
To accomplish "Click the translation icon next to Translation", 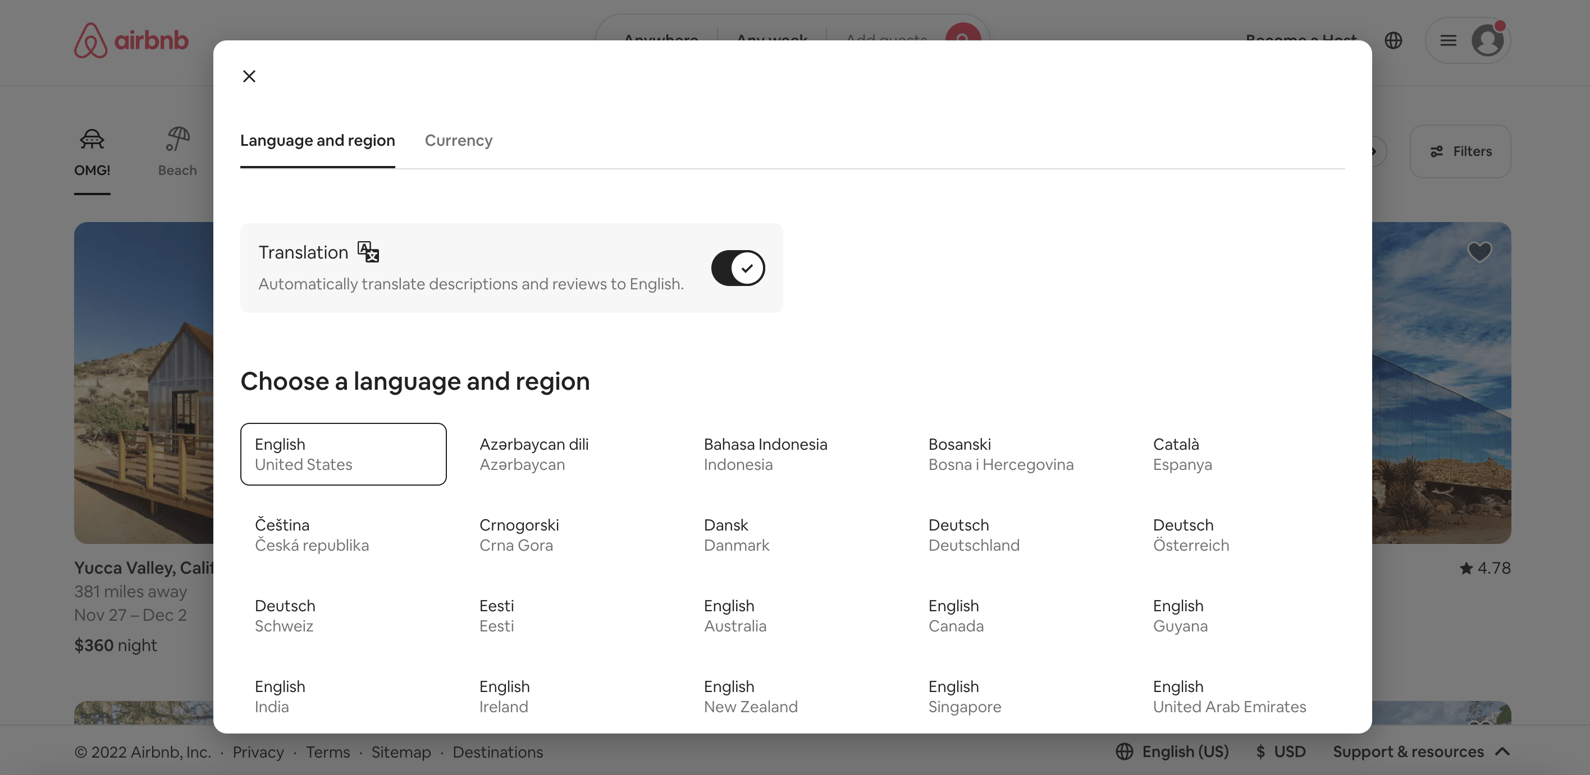I will 368,252.
